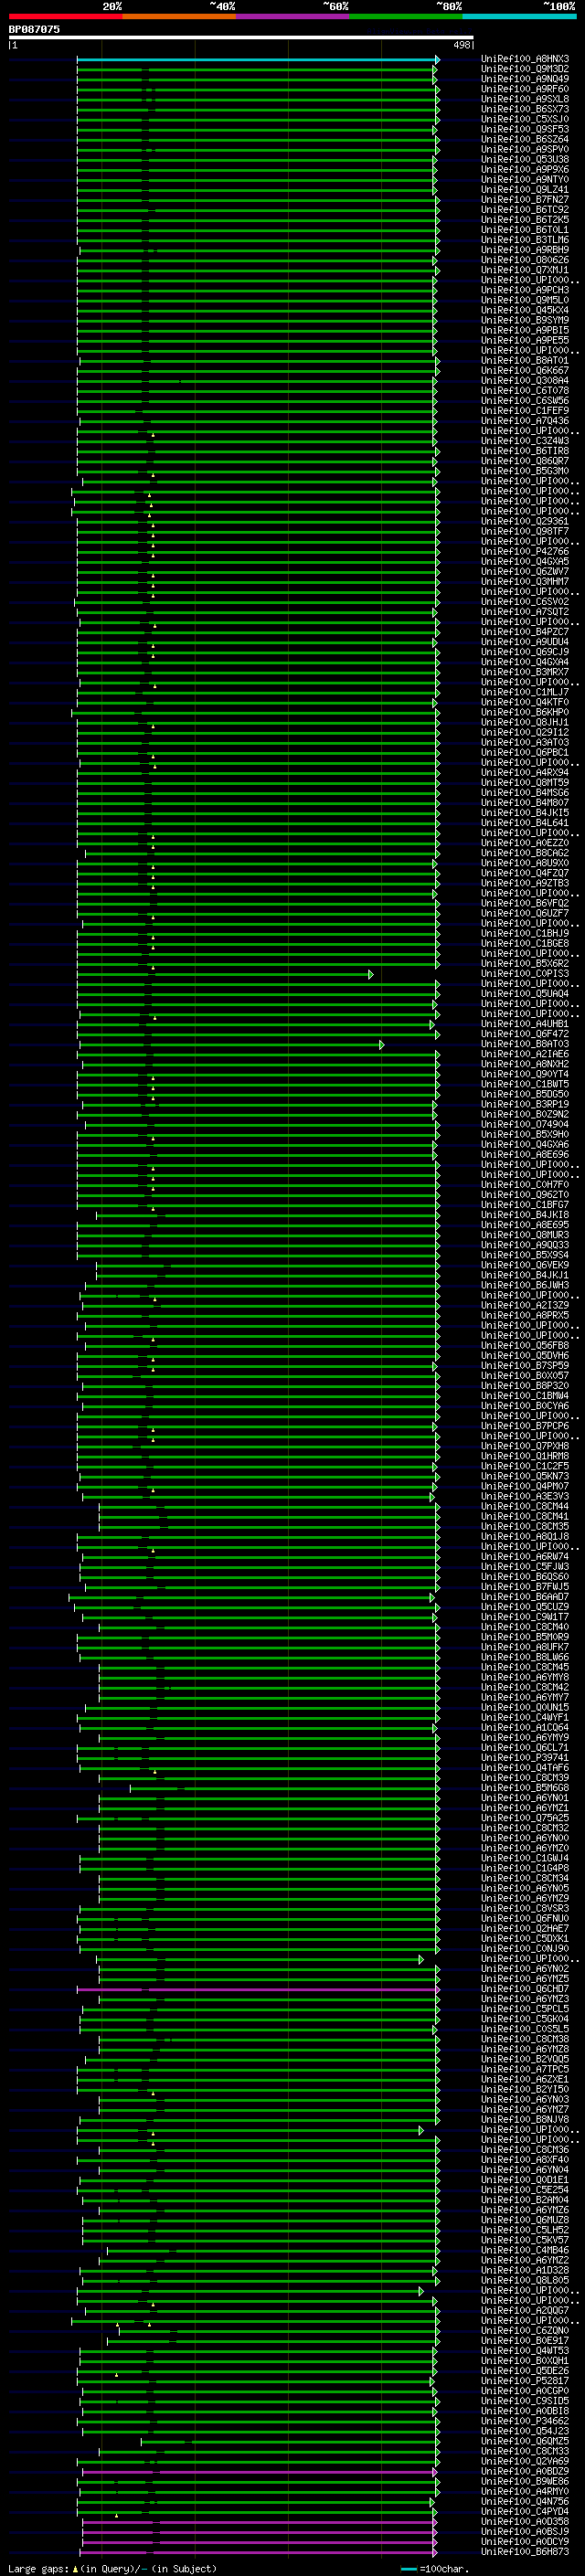This screenshot has height=2576, width=585.
Task: Select hit label UniRef100_A4UHB1
Action: pyautogui.click(x=525, y=1024)
